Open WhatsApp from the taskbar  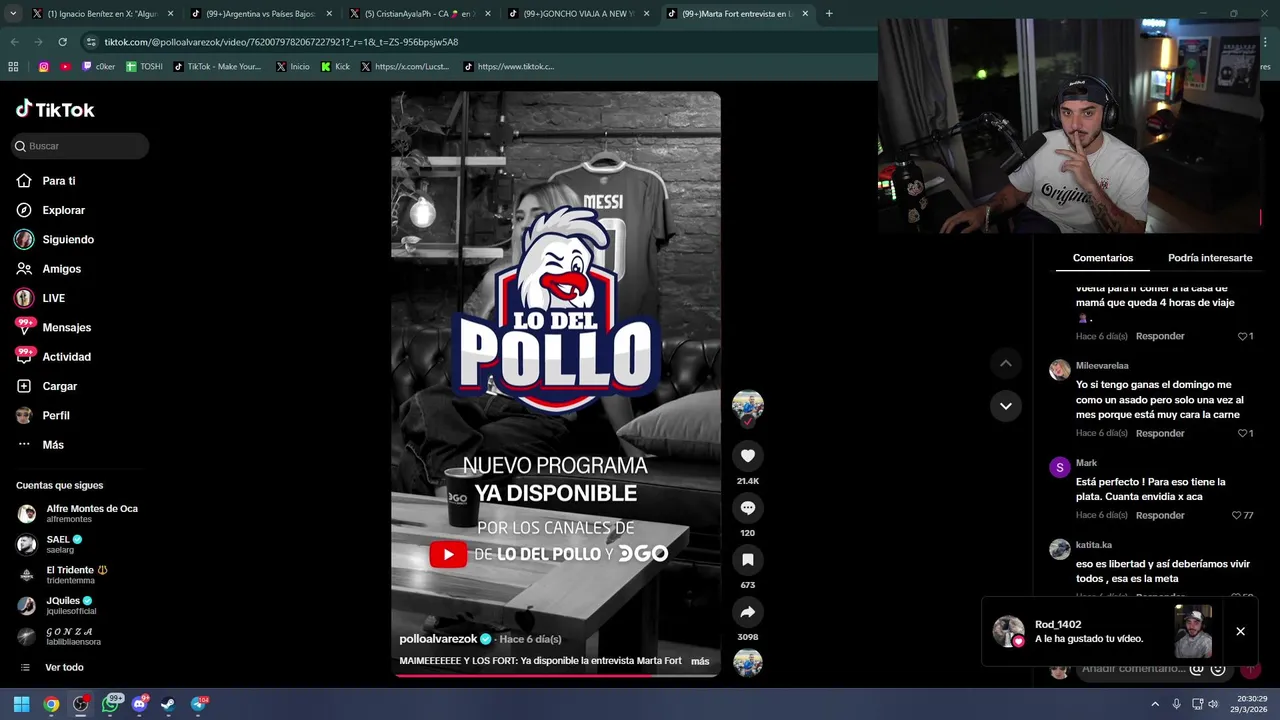click(111, 704)
